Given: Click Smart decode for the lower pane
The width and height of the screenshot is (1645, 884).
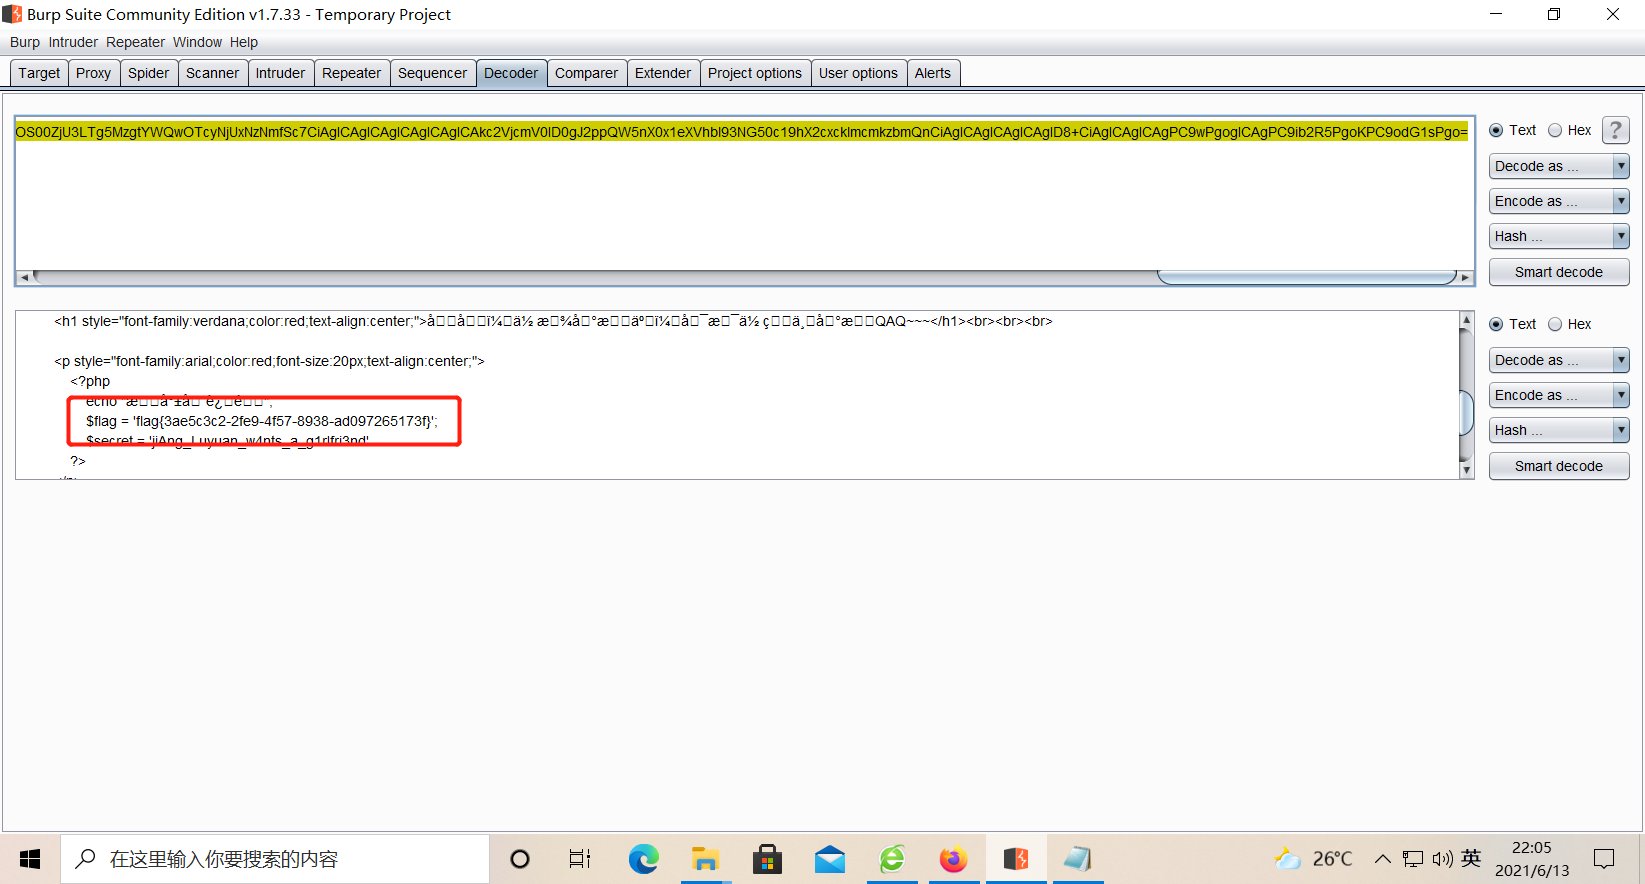Looking at the screenshot, I should point(1559,466).
